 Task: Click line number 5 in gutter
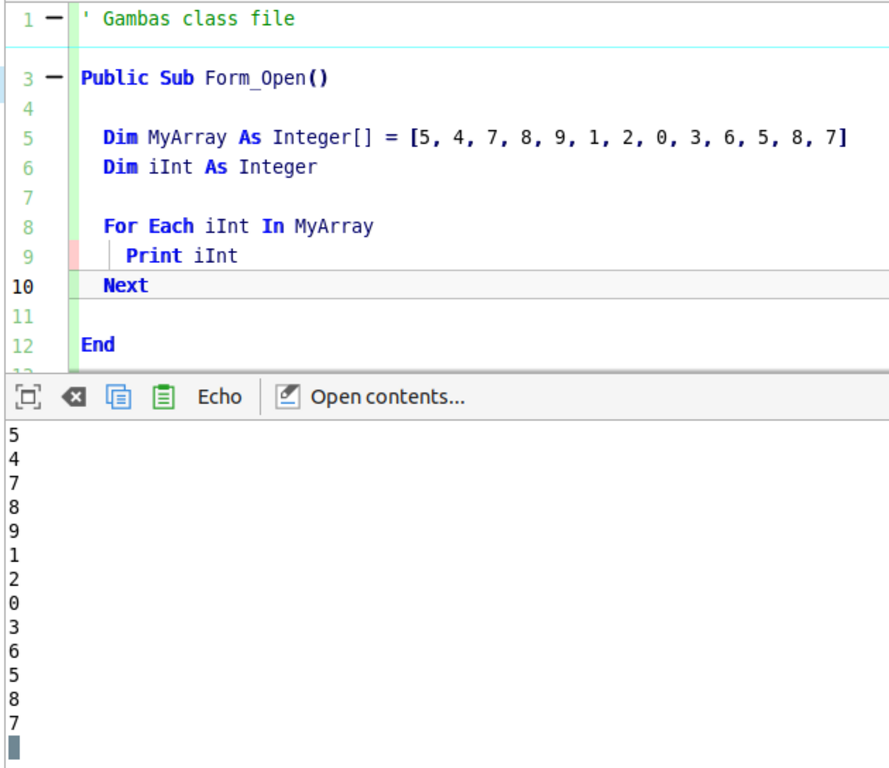coord(28,138)
